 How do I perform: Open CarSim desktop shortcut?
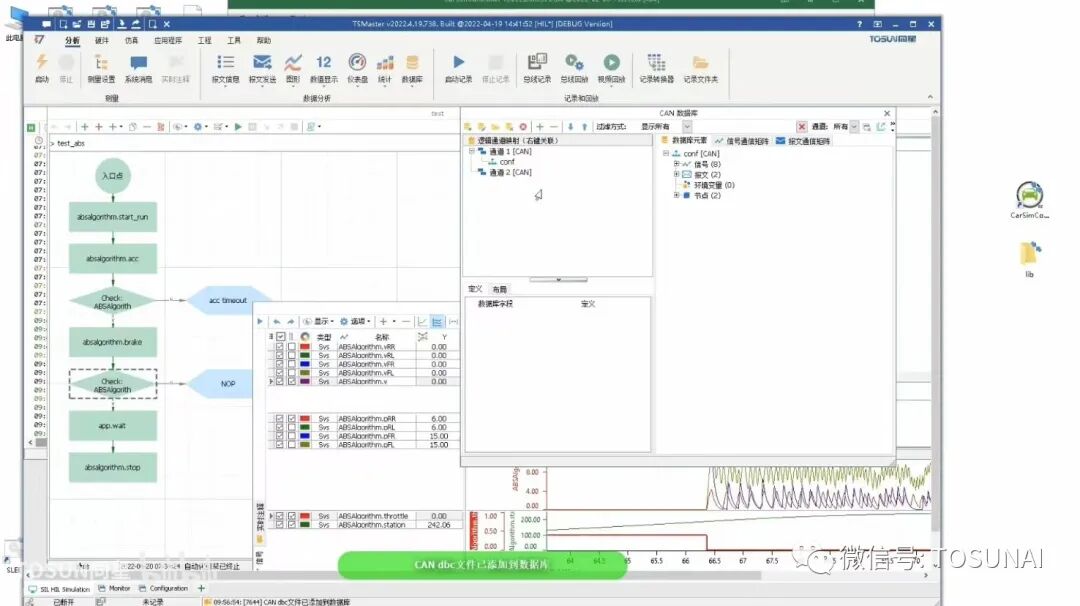pyautogui.click(x=1030, y=200)
